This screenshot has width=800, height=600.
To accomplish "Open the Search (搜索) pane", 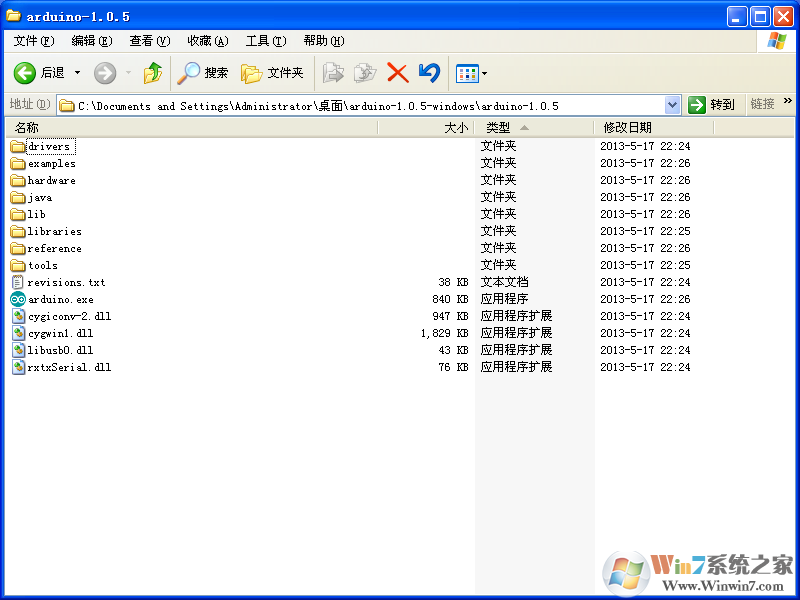I will pos(203,73).
